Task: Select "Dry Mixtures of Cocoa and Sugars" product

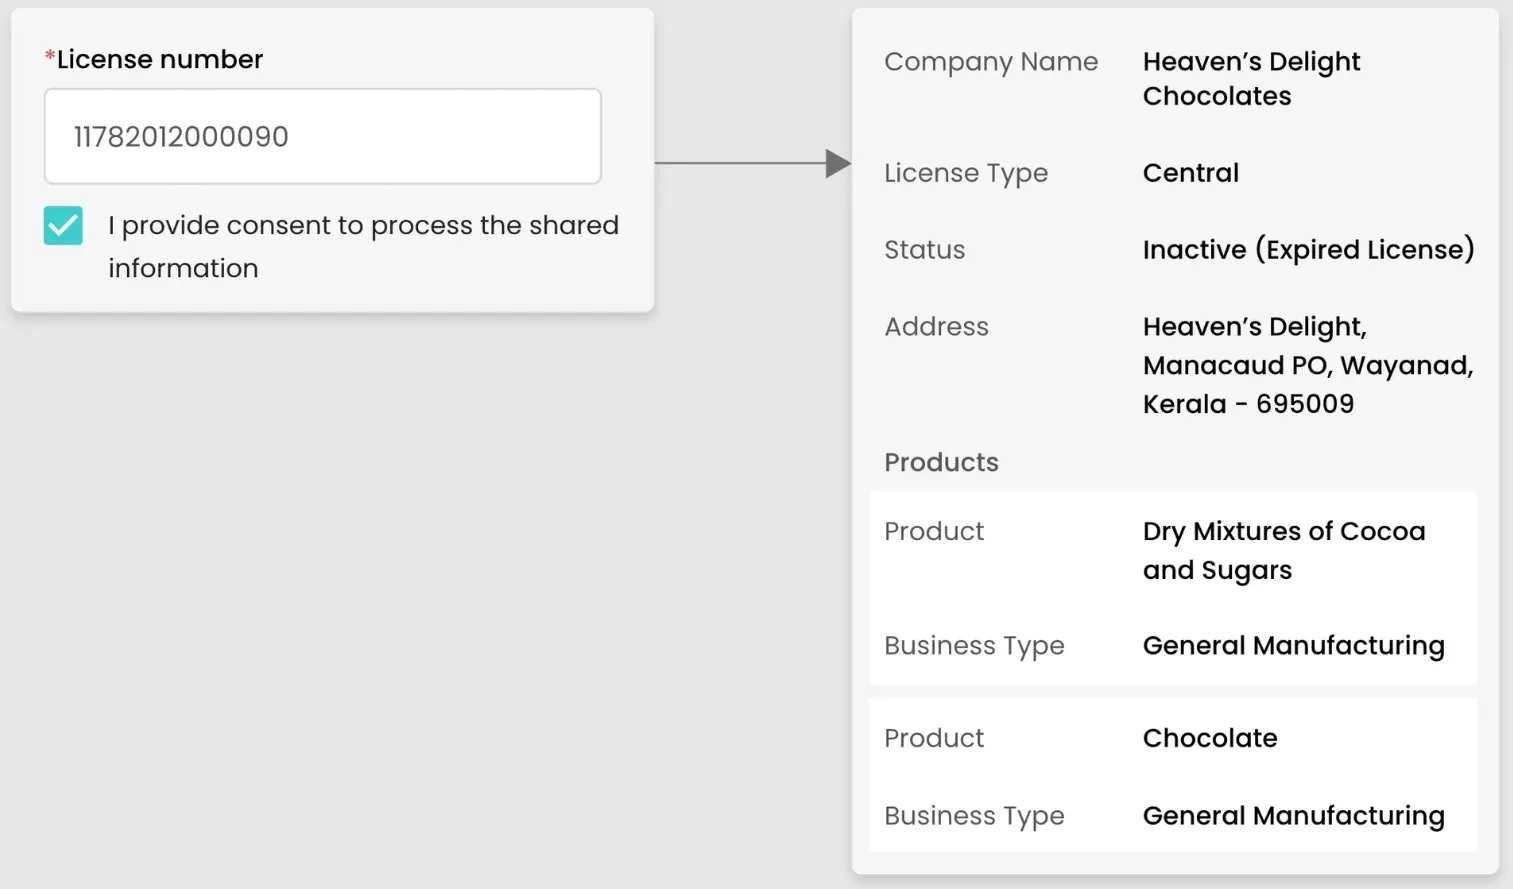Action: click(x=1283, y=550)
